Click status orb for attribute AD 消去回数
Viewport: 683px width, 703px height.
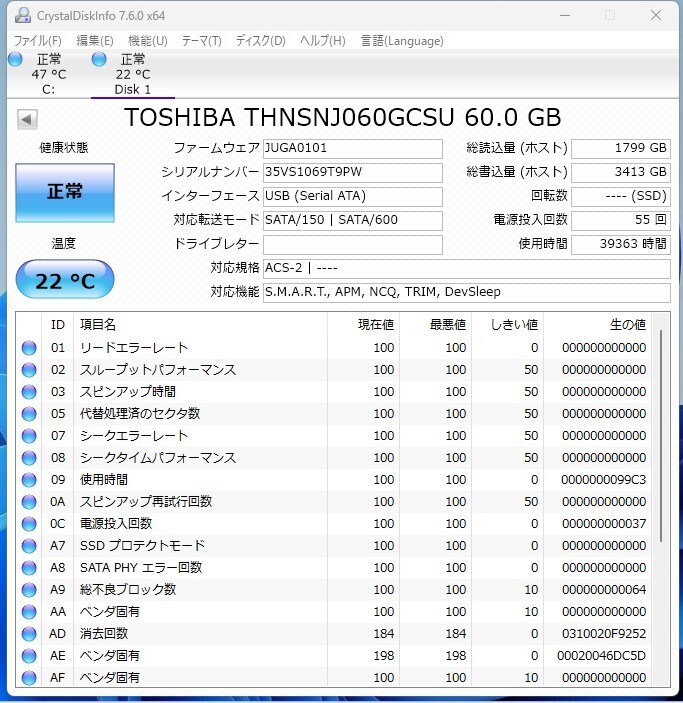coord(29,634)
